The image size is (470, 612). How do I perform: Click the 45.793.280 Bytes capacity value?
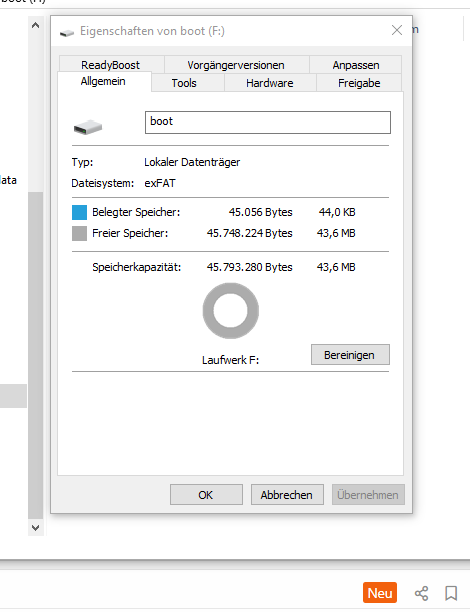pyautogui.click(x=249, y=267)
